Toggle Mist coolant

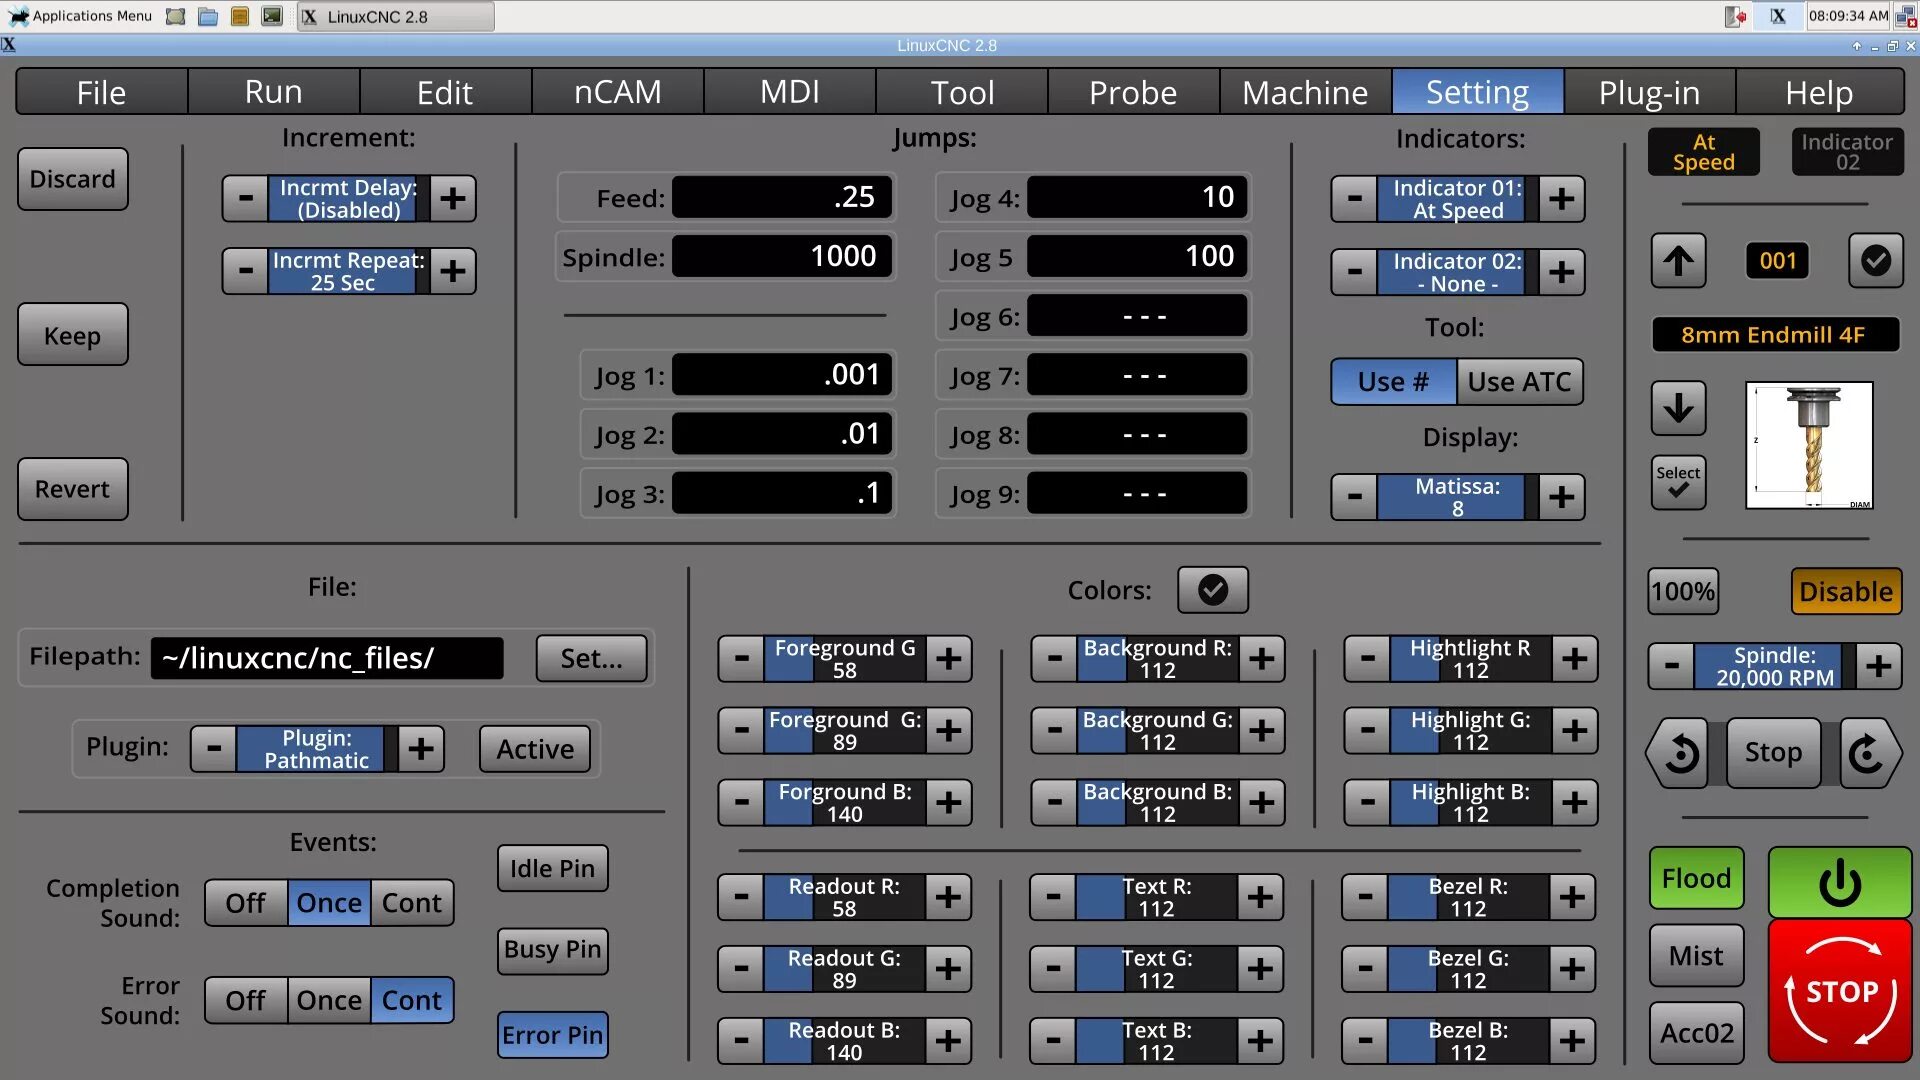click(x=1696, y=956)
